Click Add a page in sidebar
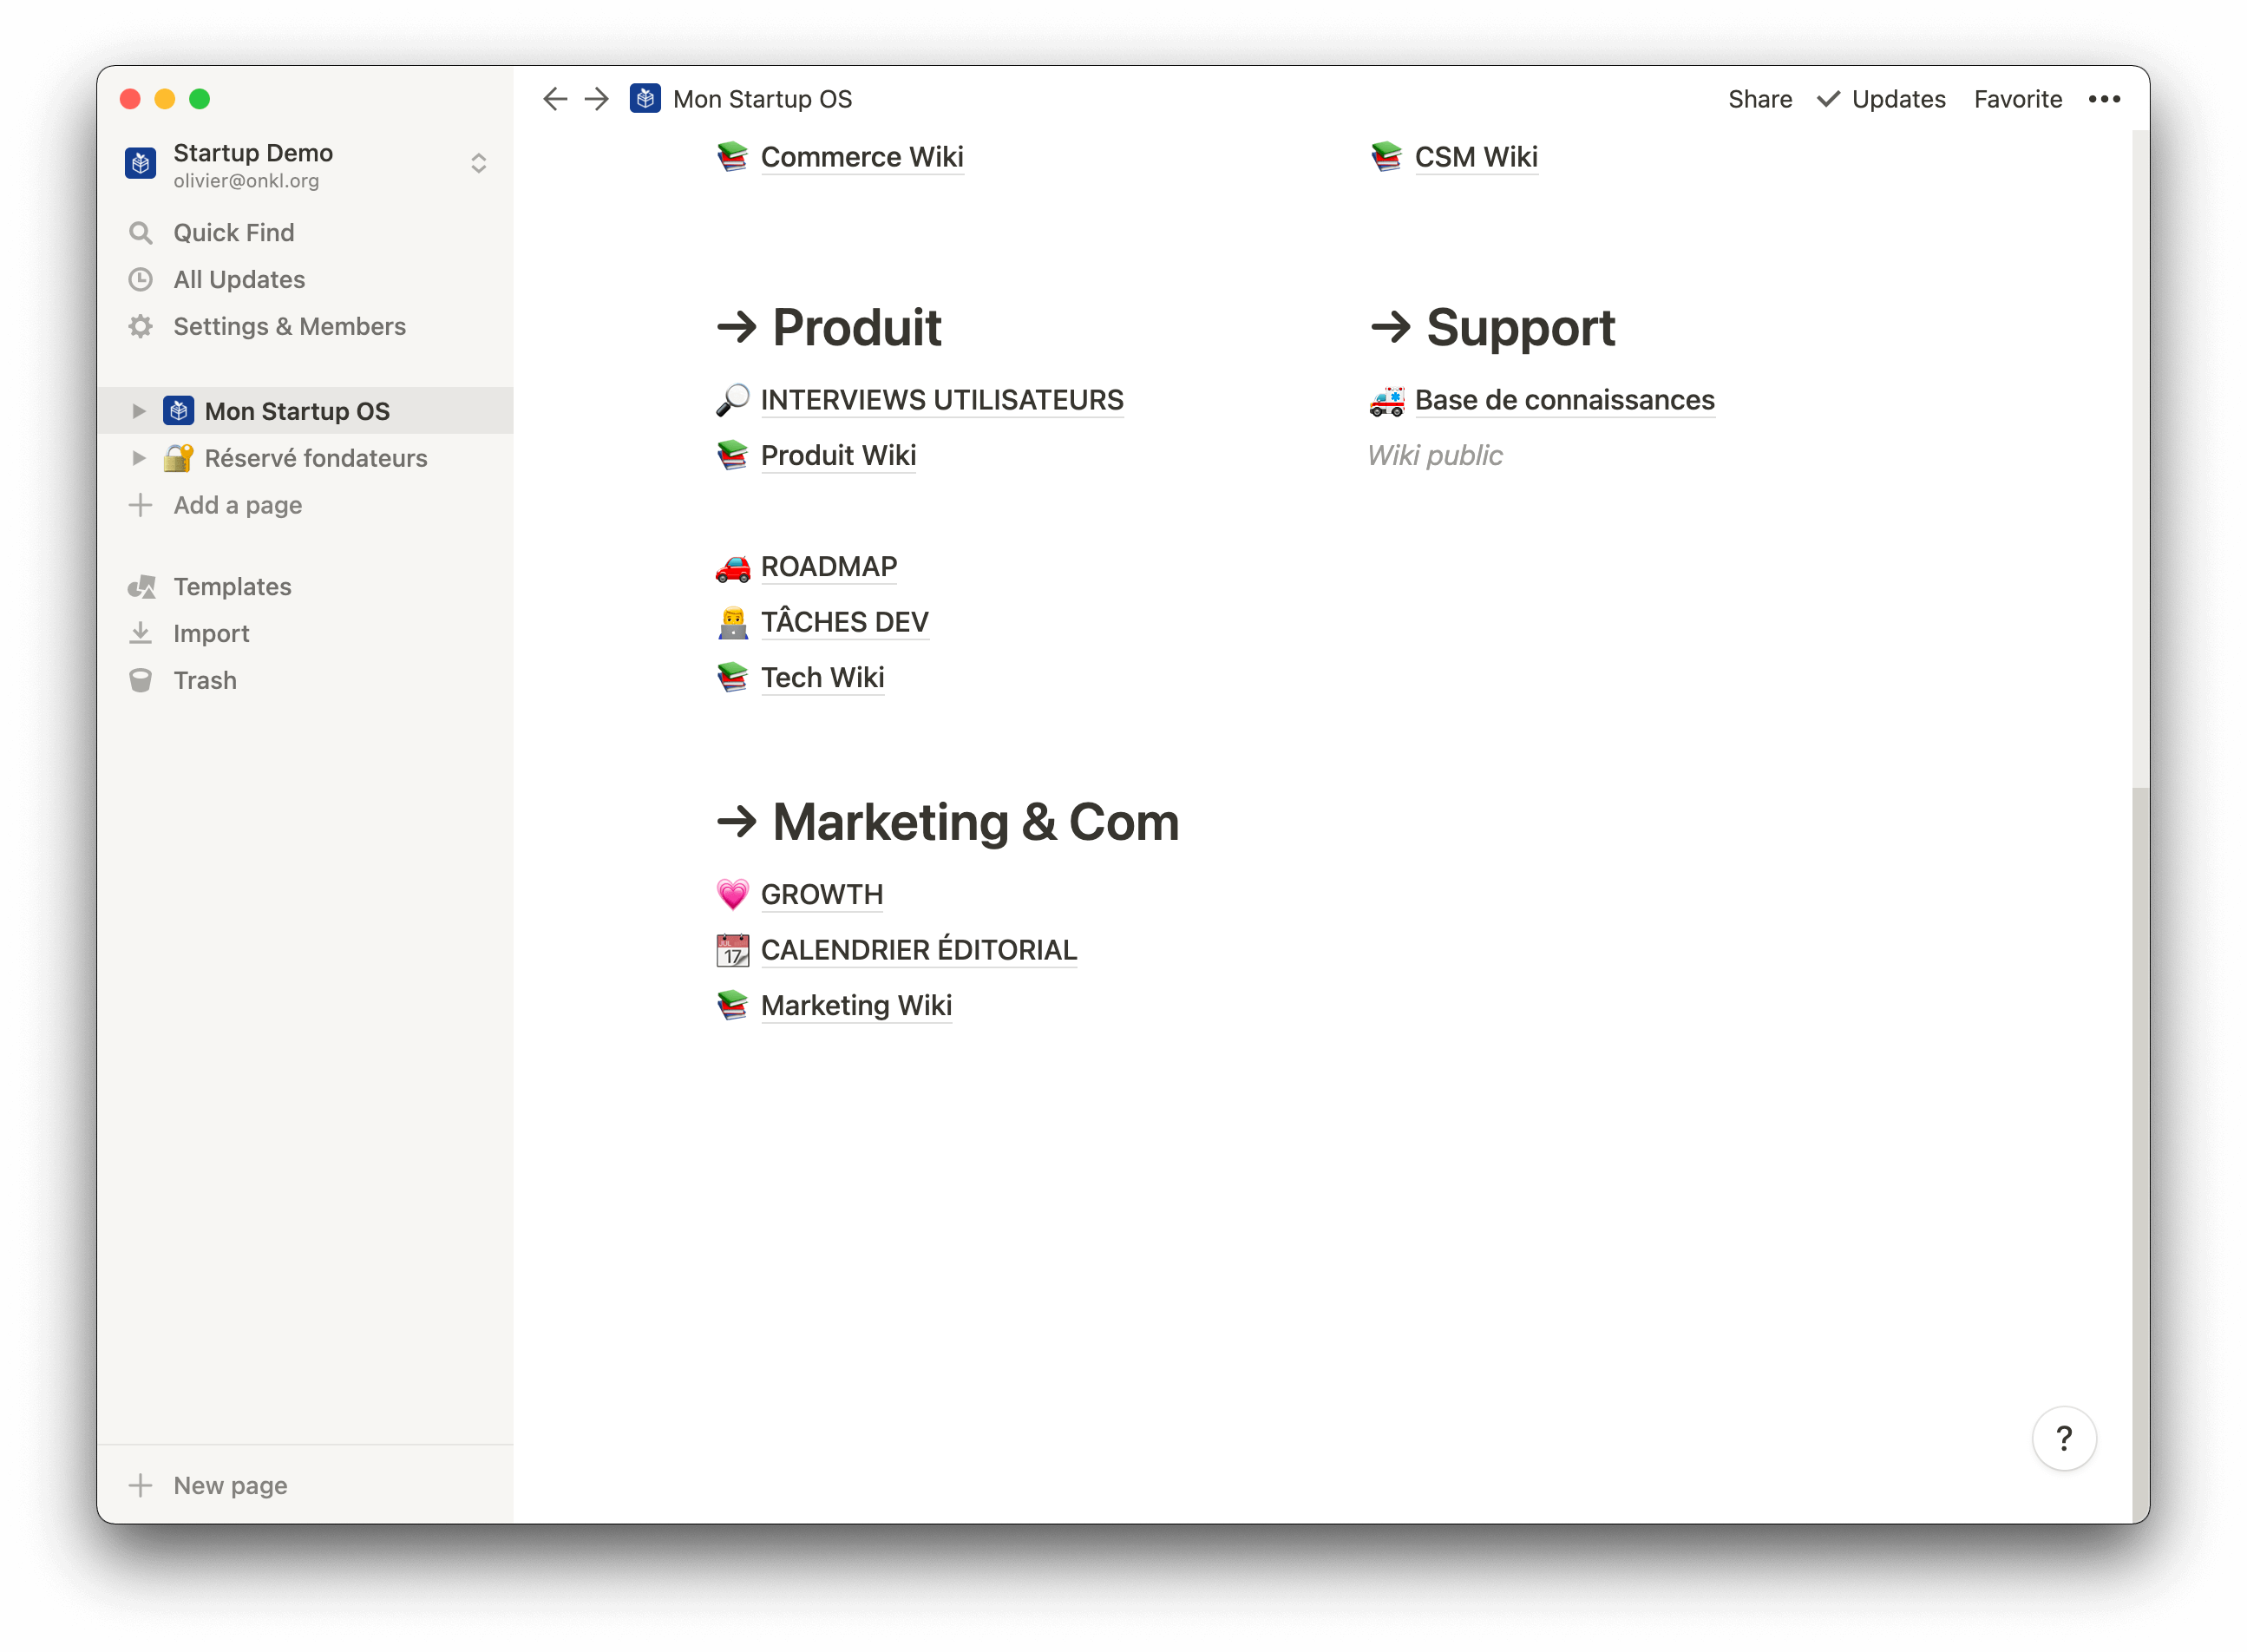Screen dimensions: 2247x1652 tap(237, 505)
